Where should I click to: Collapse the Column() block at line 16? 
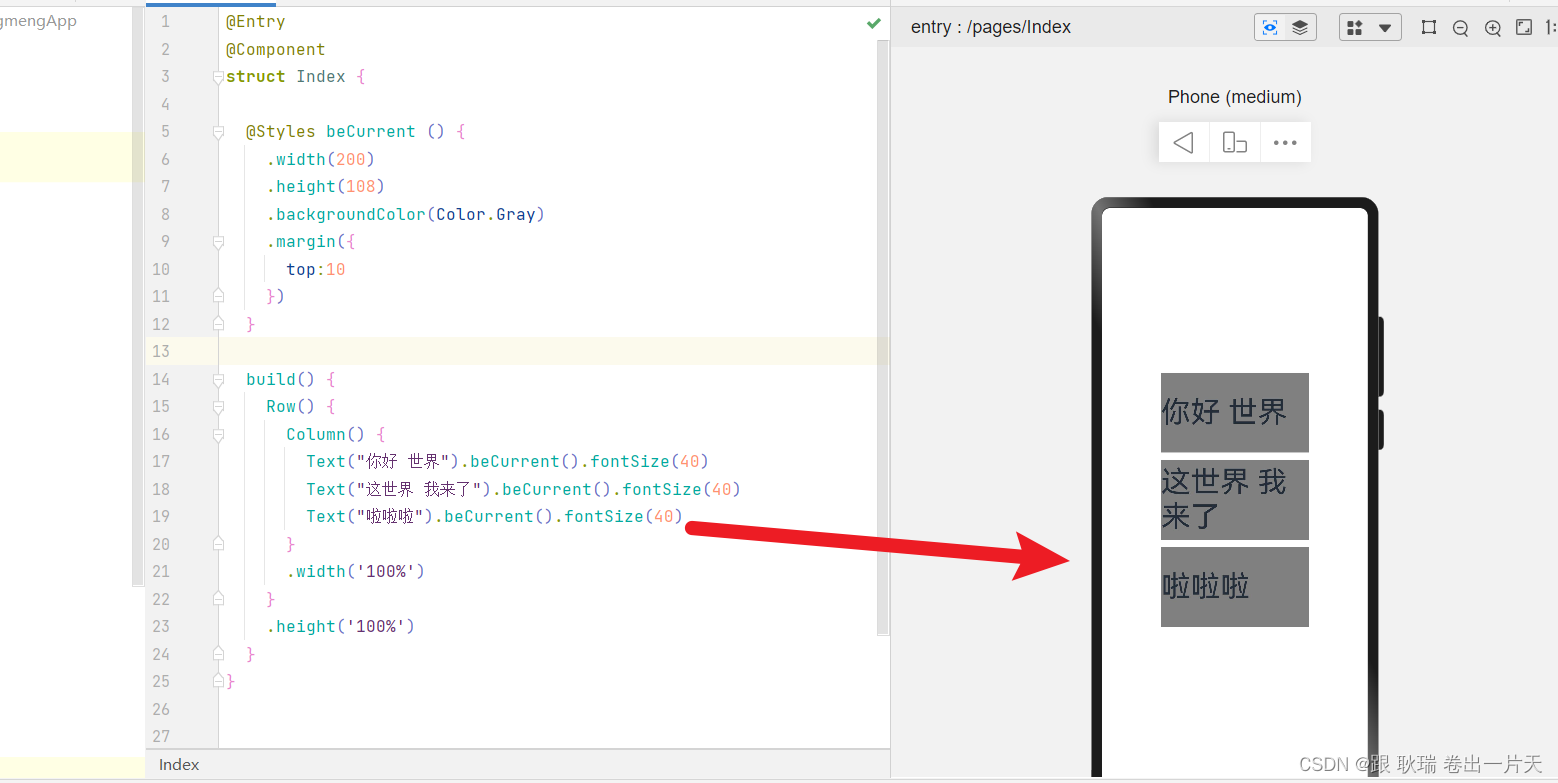218,435
